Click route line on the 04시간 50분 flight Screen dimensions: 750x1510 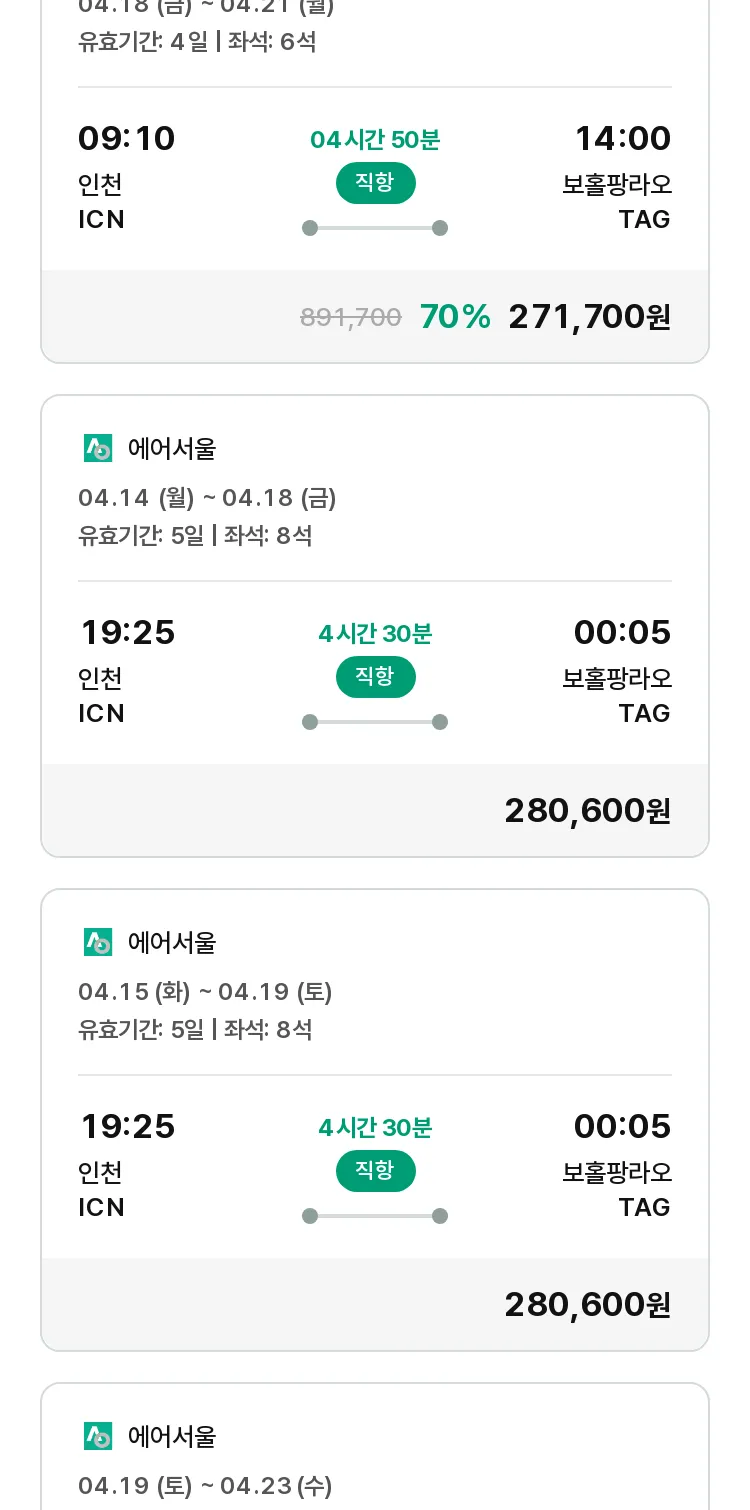375,228
